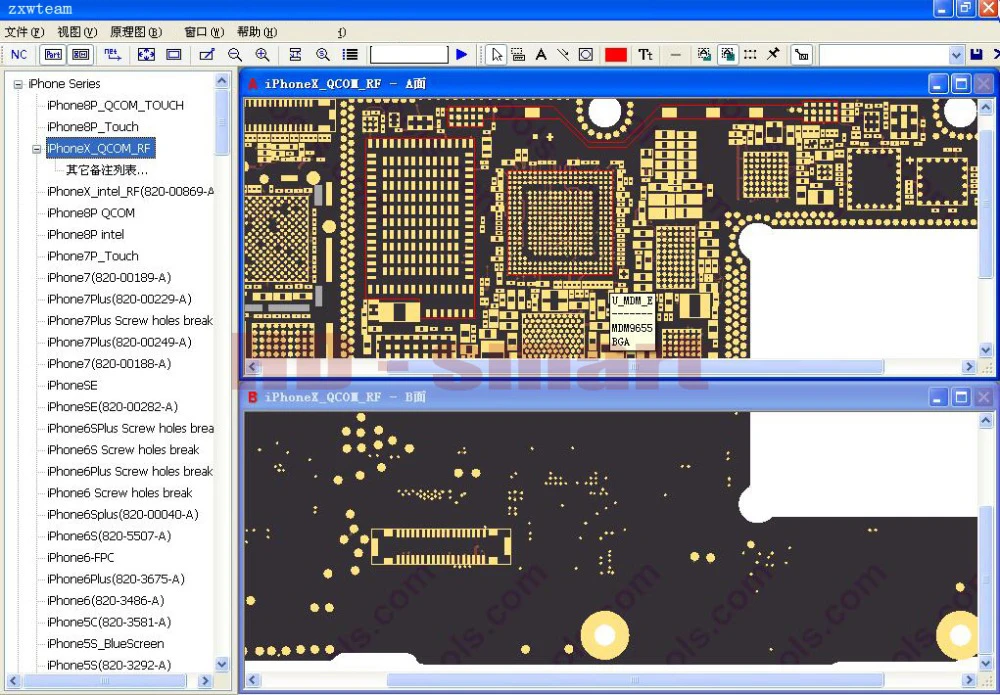1000x695 pixels.
Task: Click the U_MDM_E MDM9655 BGA label
Action: pos(632,322)
